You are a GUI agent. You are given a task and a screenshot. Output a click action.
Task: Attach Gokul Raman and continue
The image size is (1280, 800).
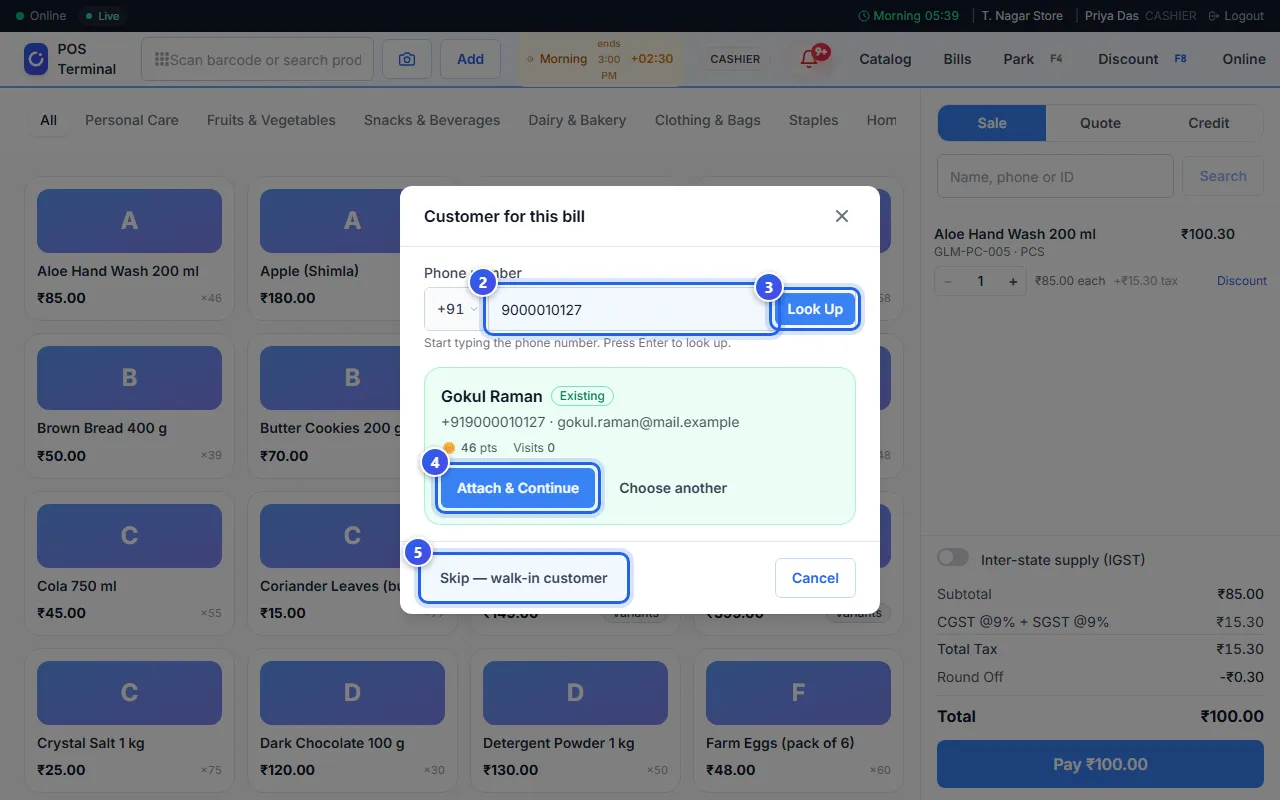tap(518, 488)
